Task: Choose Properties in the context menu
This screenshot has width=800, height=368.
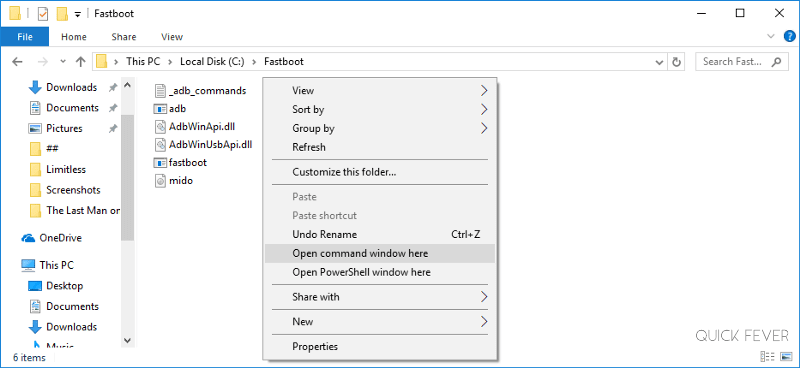Action: [x=380, y=347]
